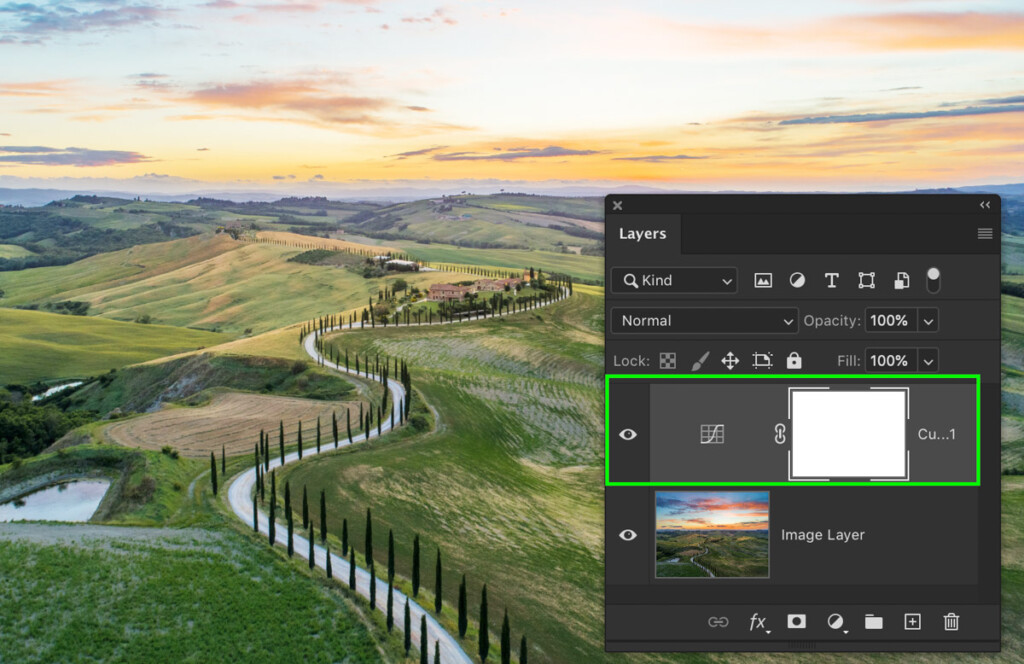Open the Normal blend mode dropdown
1024x664 pixels.
coord(705,321)
